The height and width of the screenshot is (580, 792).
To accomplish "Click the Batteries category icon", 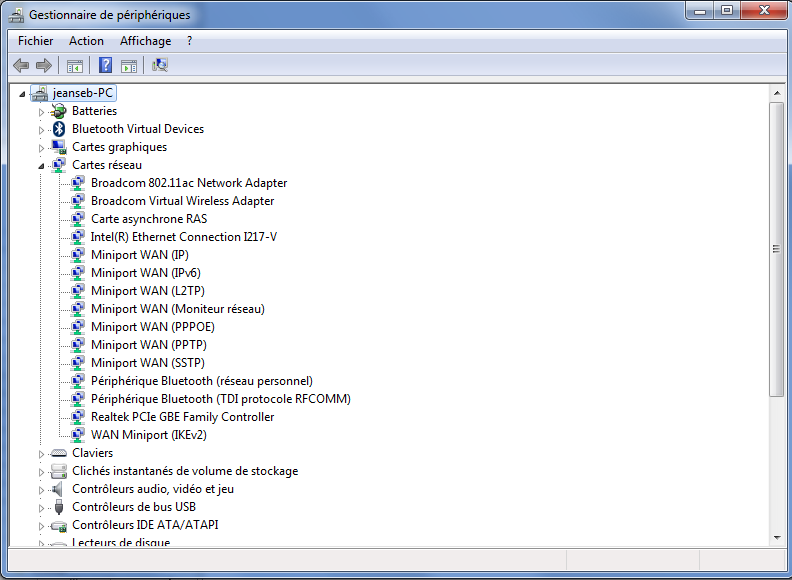I will [59, 111].
